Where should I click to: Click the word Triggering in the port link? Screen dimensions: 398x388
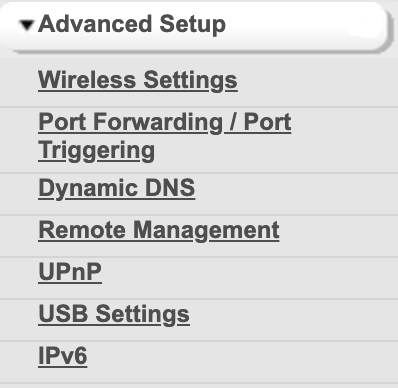(x=96, y=150)
